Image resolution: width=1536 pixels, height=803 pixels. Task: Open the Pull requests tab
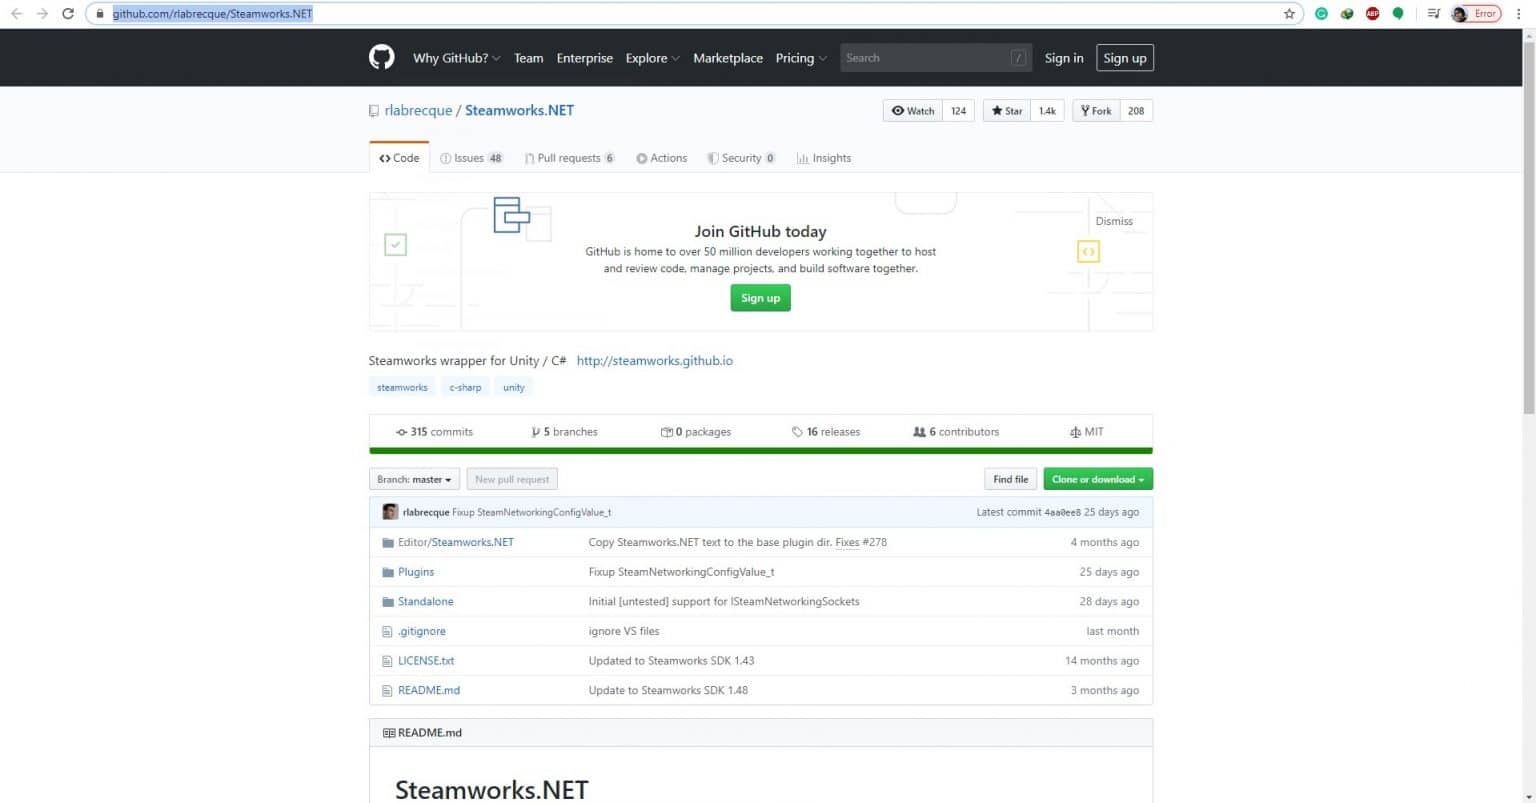[x=568, y=158]
